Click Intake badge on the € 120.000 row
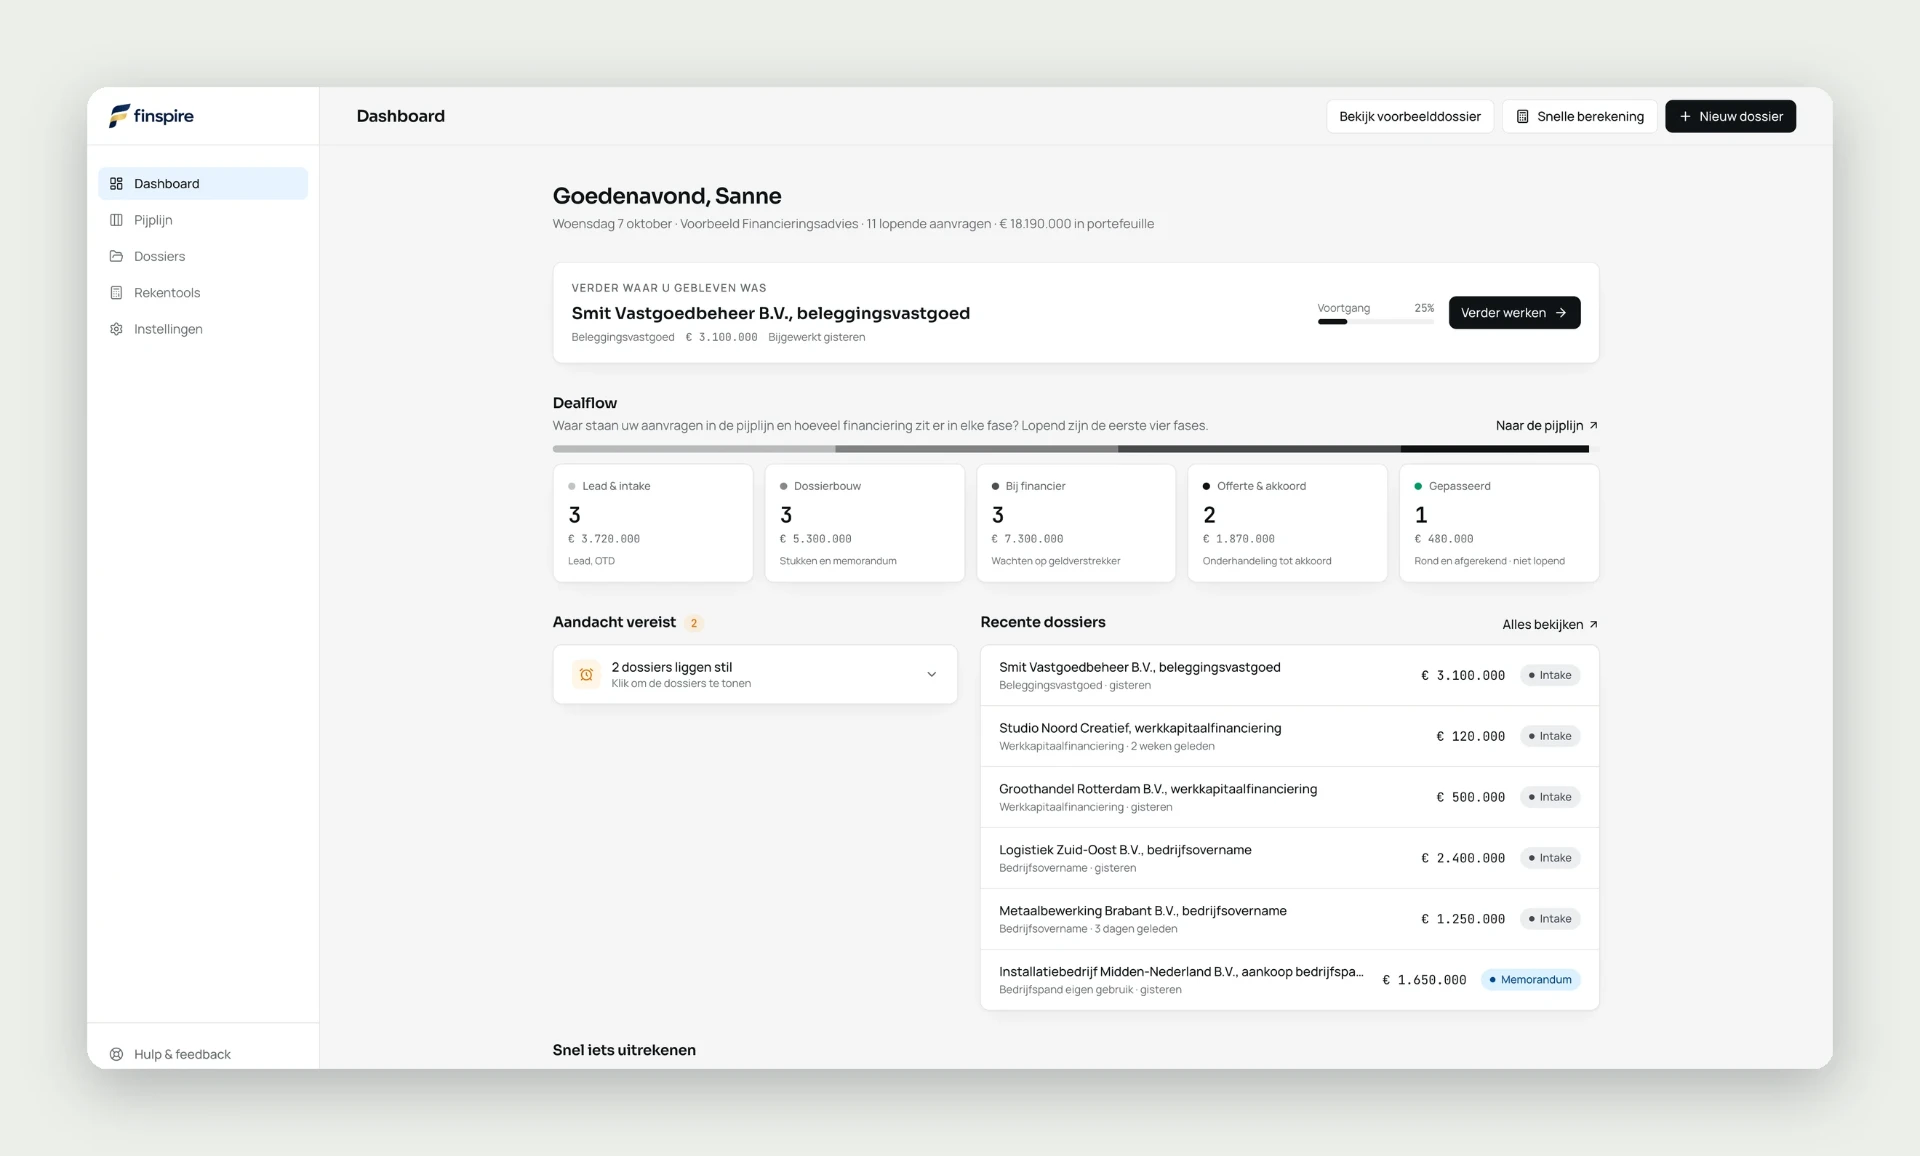This screenshot has width=1920, height=1156. pyautogui.click(x=1550, y=736)
